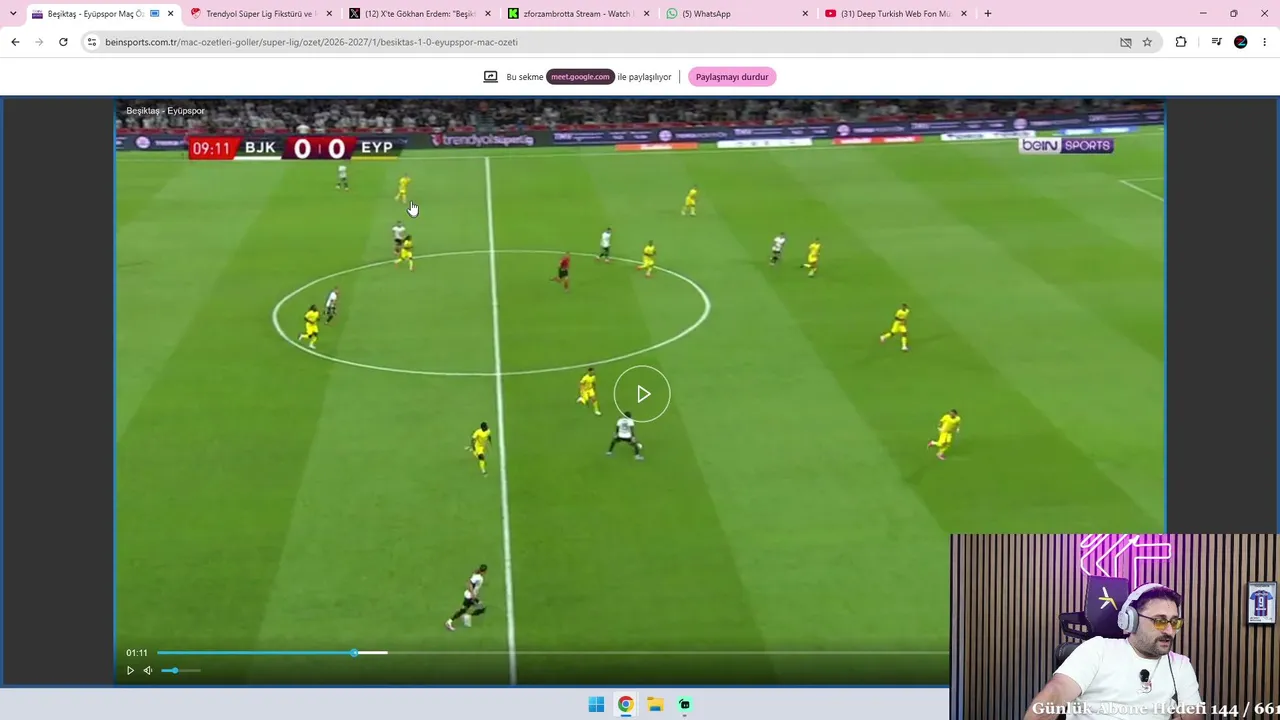The height and width of the screenshot is (720, 1280).
Task: Close the zforzambrotta Stream tab
Action: click(646, 14)
